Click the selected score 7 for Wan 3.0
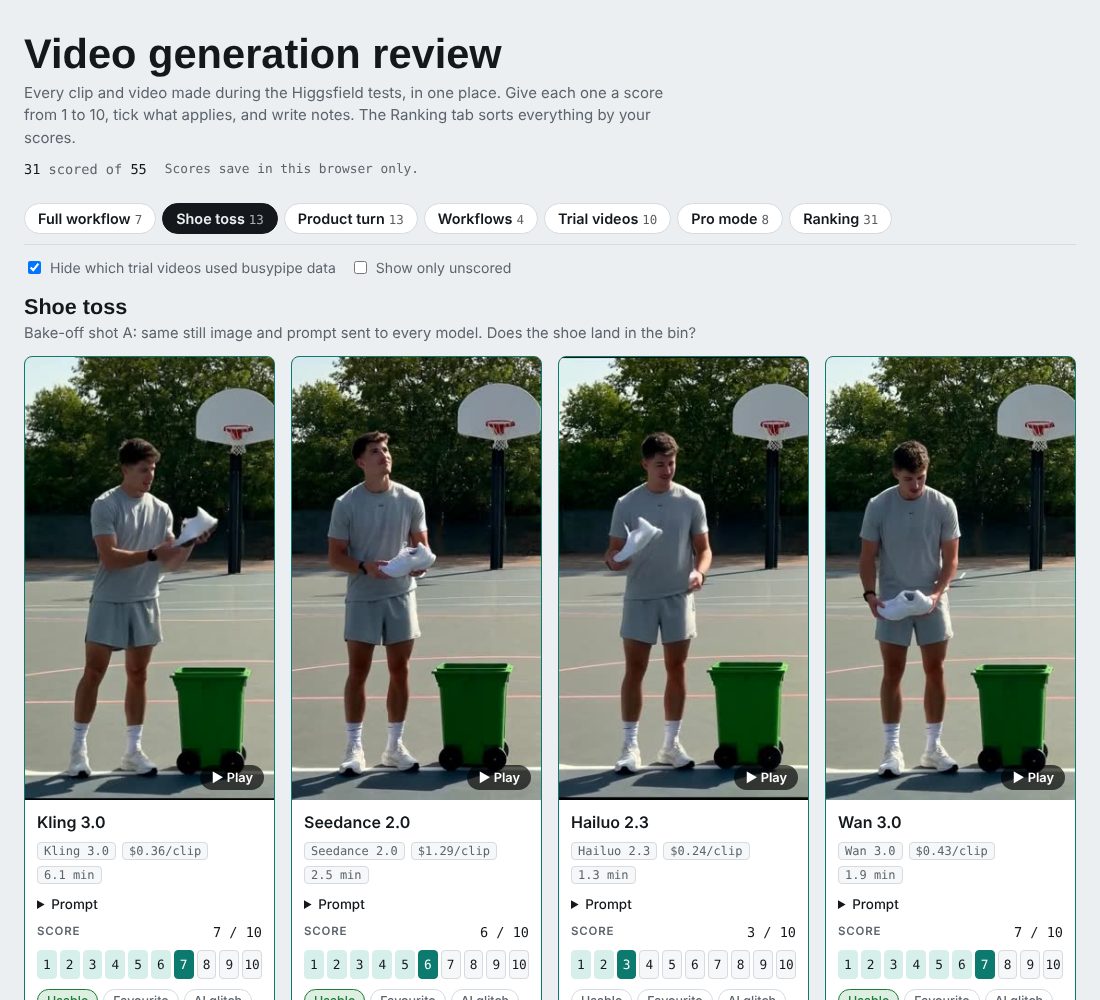Viewport: 1100px width, 1000px height. coord(984,964)
